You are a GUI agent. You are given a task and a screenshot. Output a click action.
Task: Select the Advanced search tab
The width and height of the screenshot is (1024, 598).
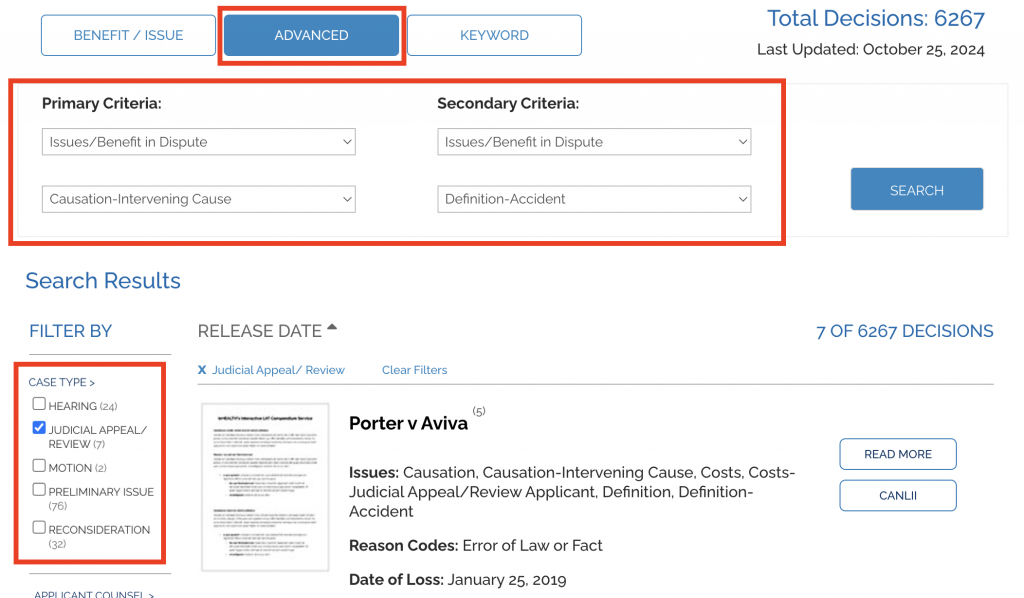point(312,35)
